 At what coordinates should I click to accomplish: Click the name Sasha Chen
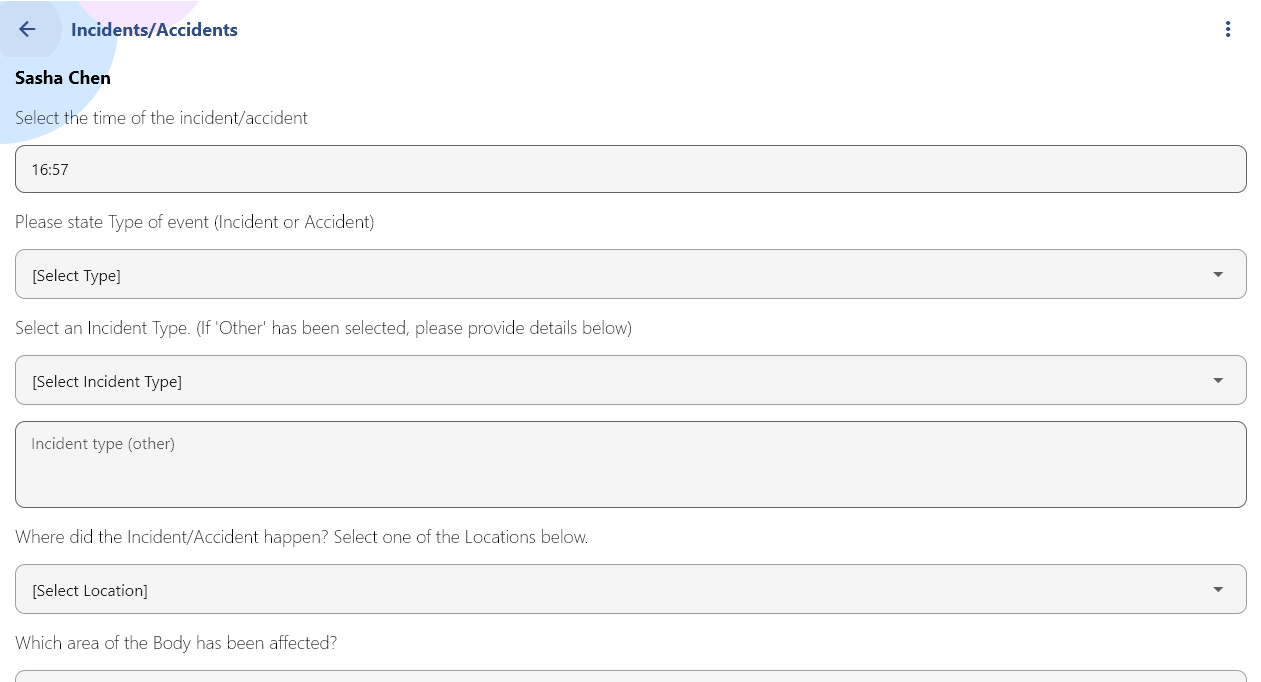click(63, 78)
